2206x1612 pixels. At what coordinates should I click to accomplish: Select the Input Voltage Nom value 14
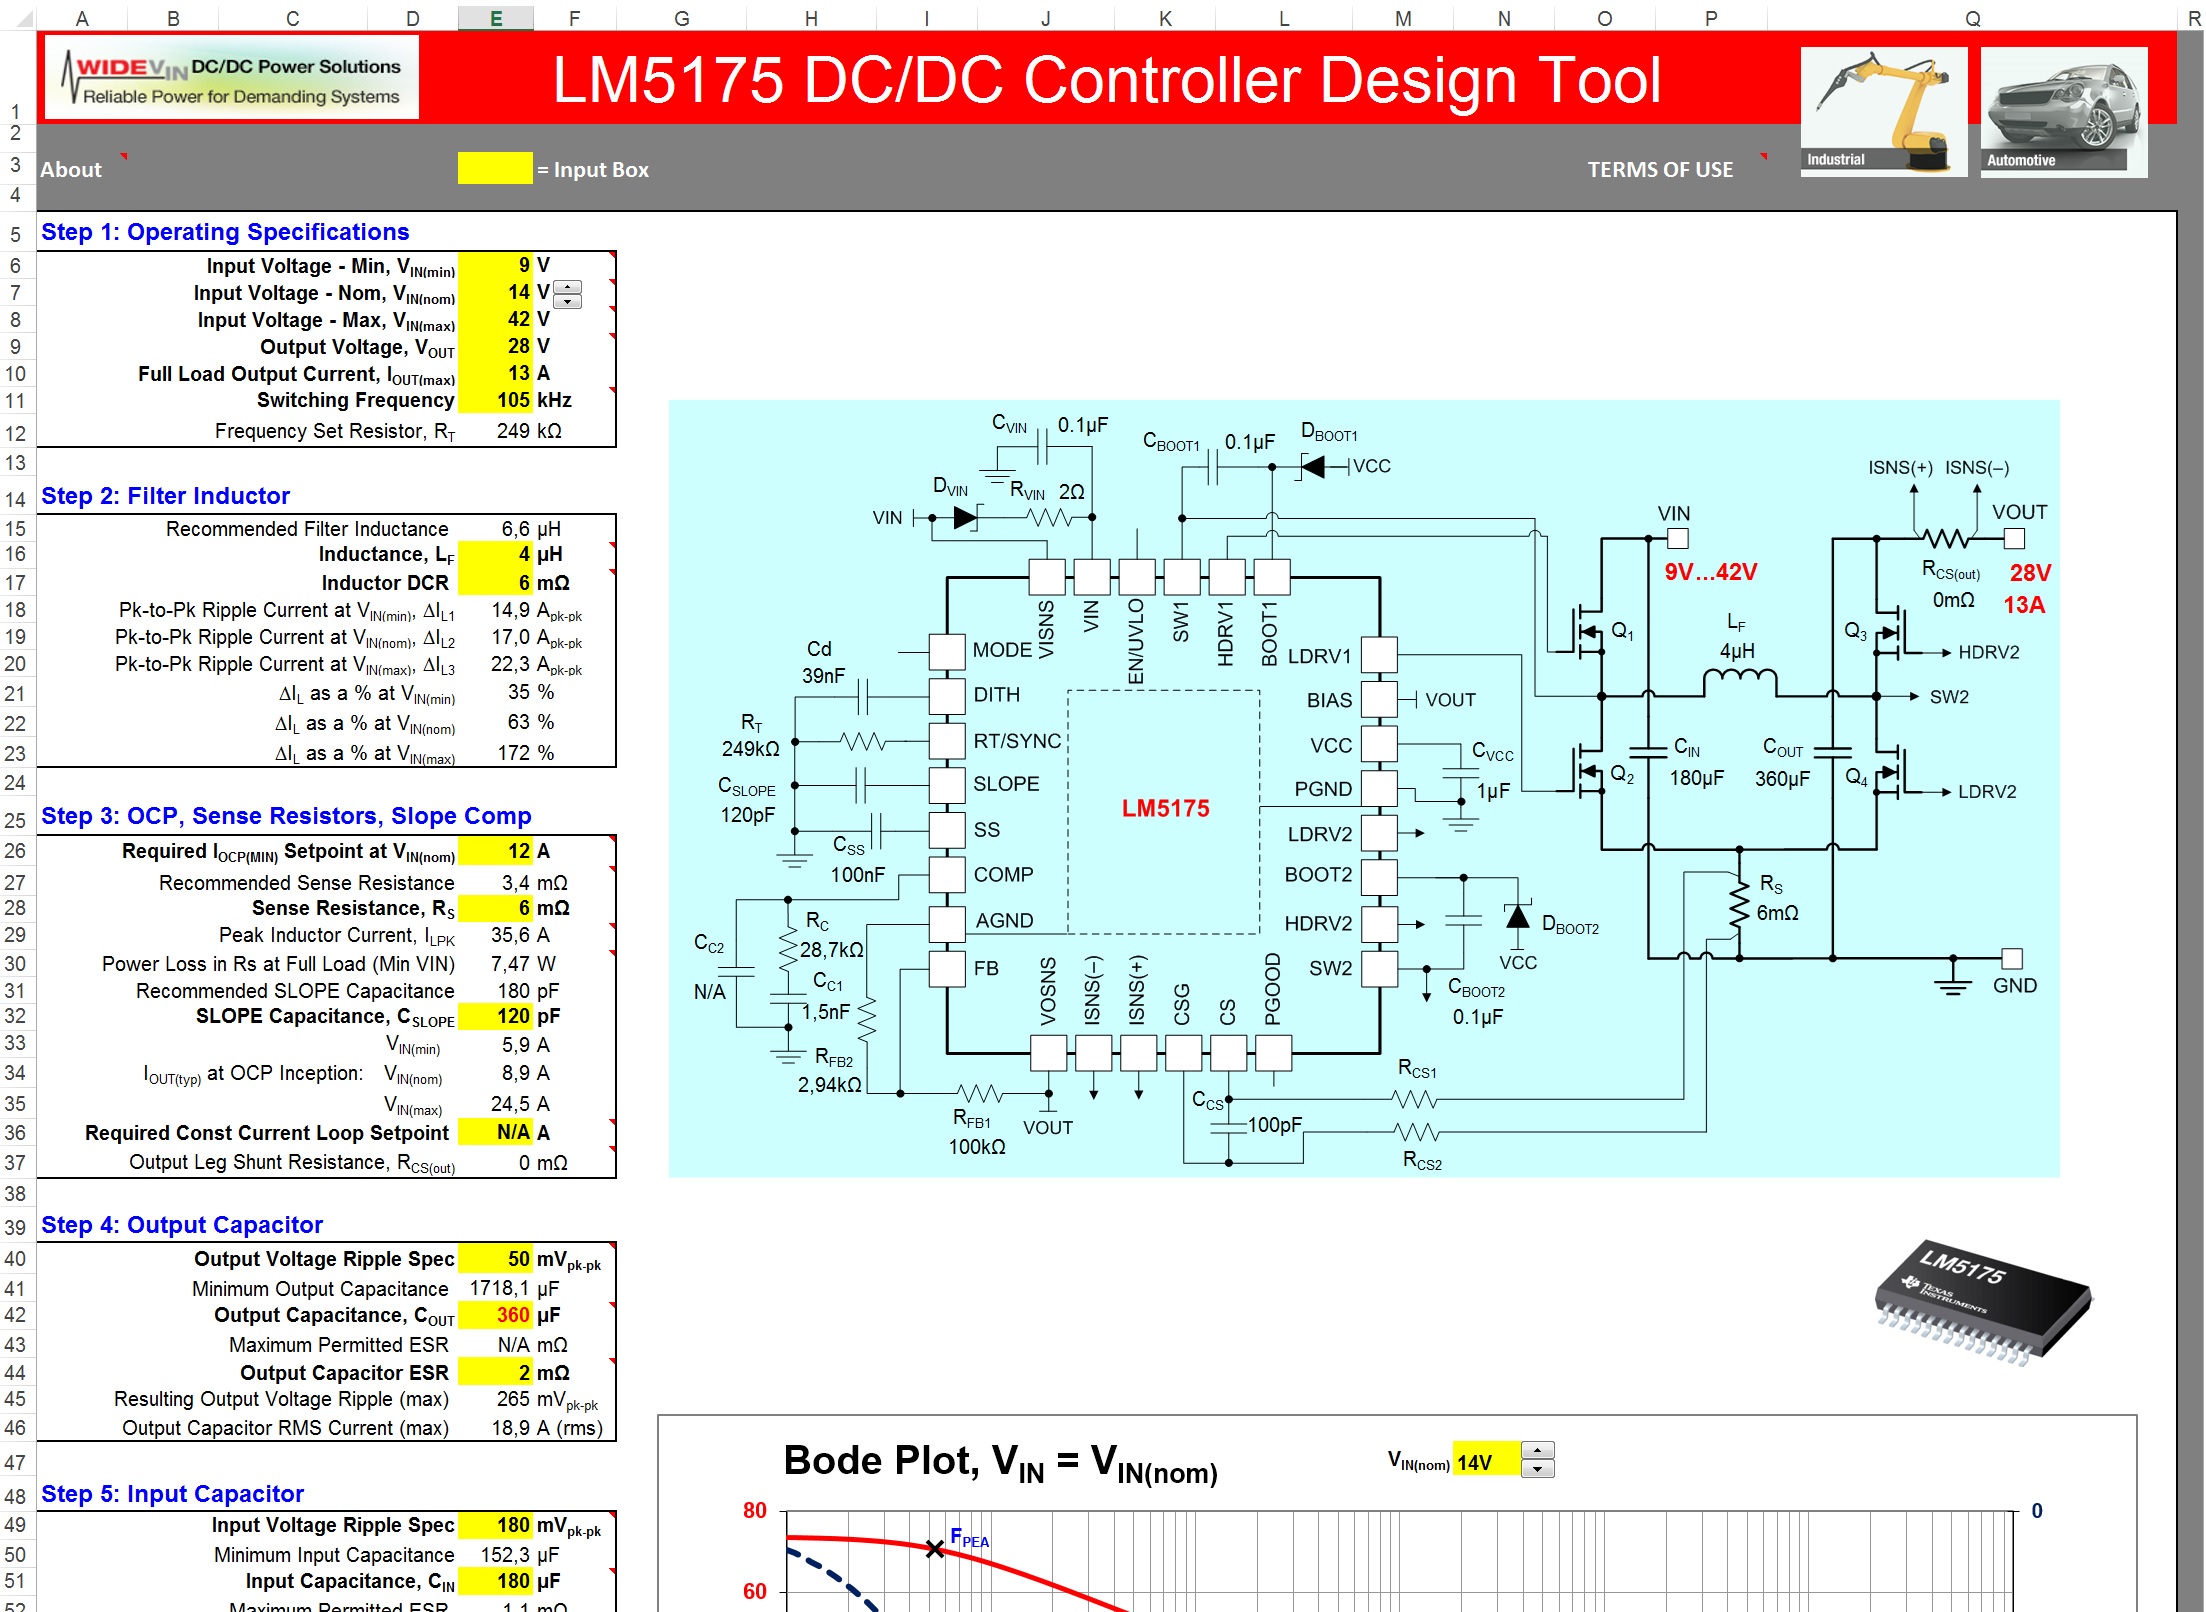pyautogui.click(x=495, y=292)
